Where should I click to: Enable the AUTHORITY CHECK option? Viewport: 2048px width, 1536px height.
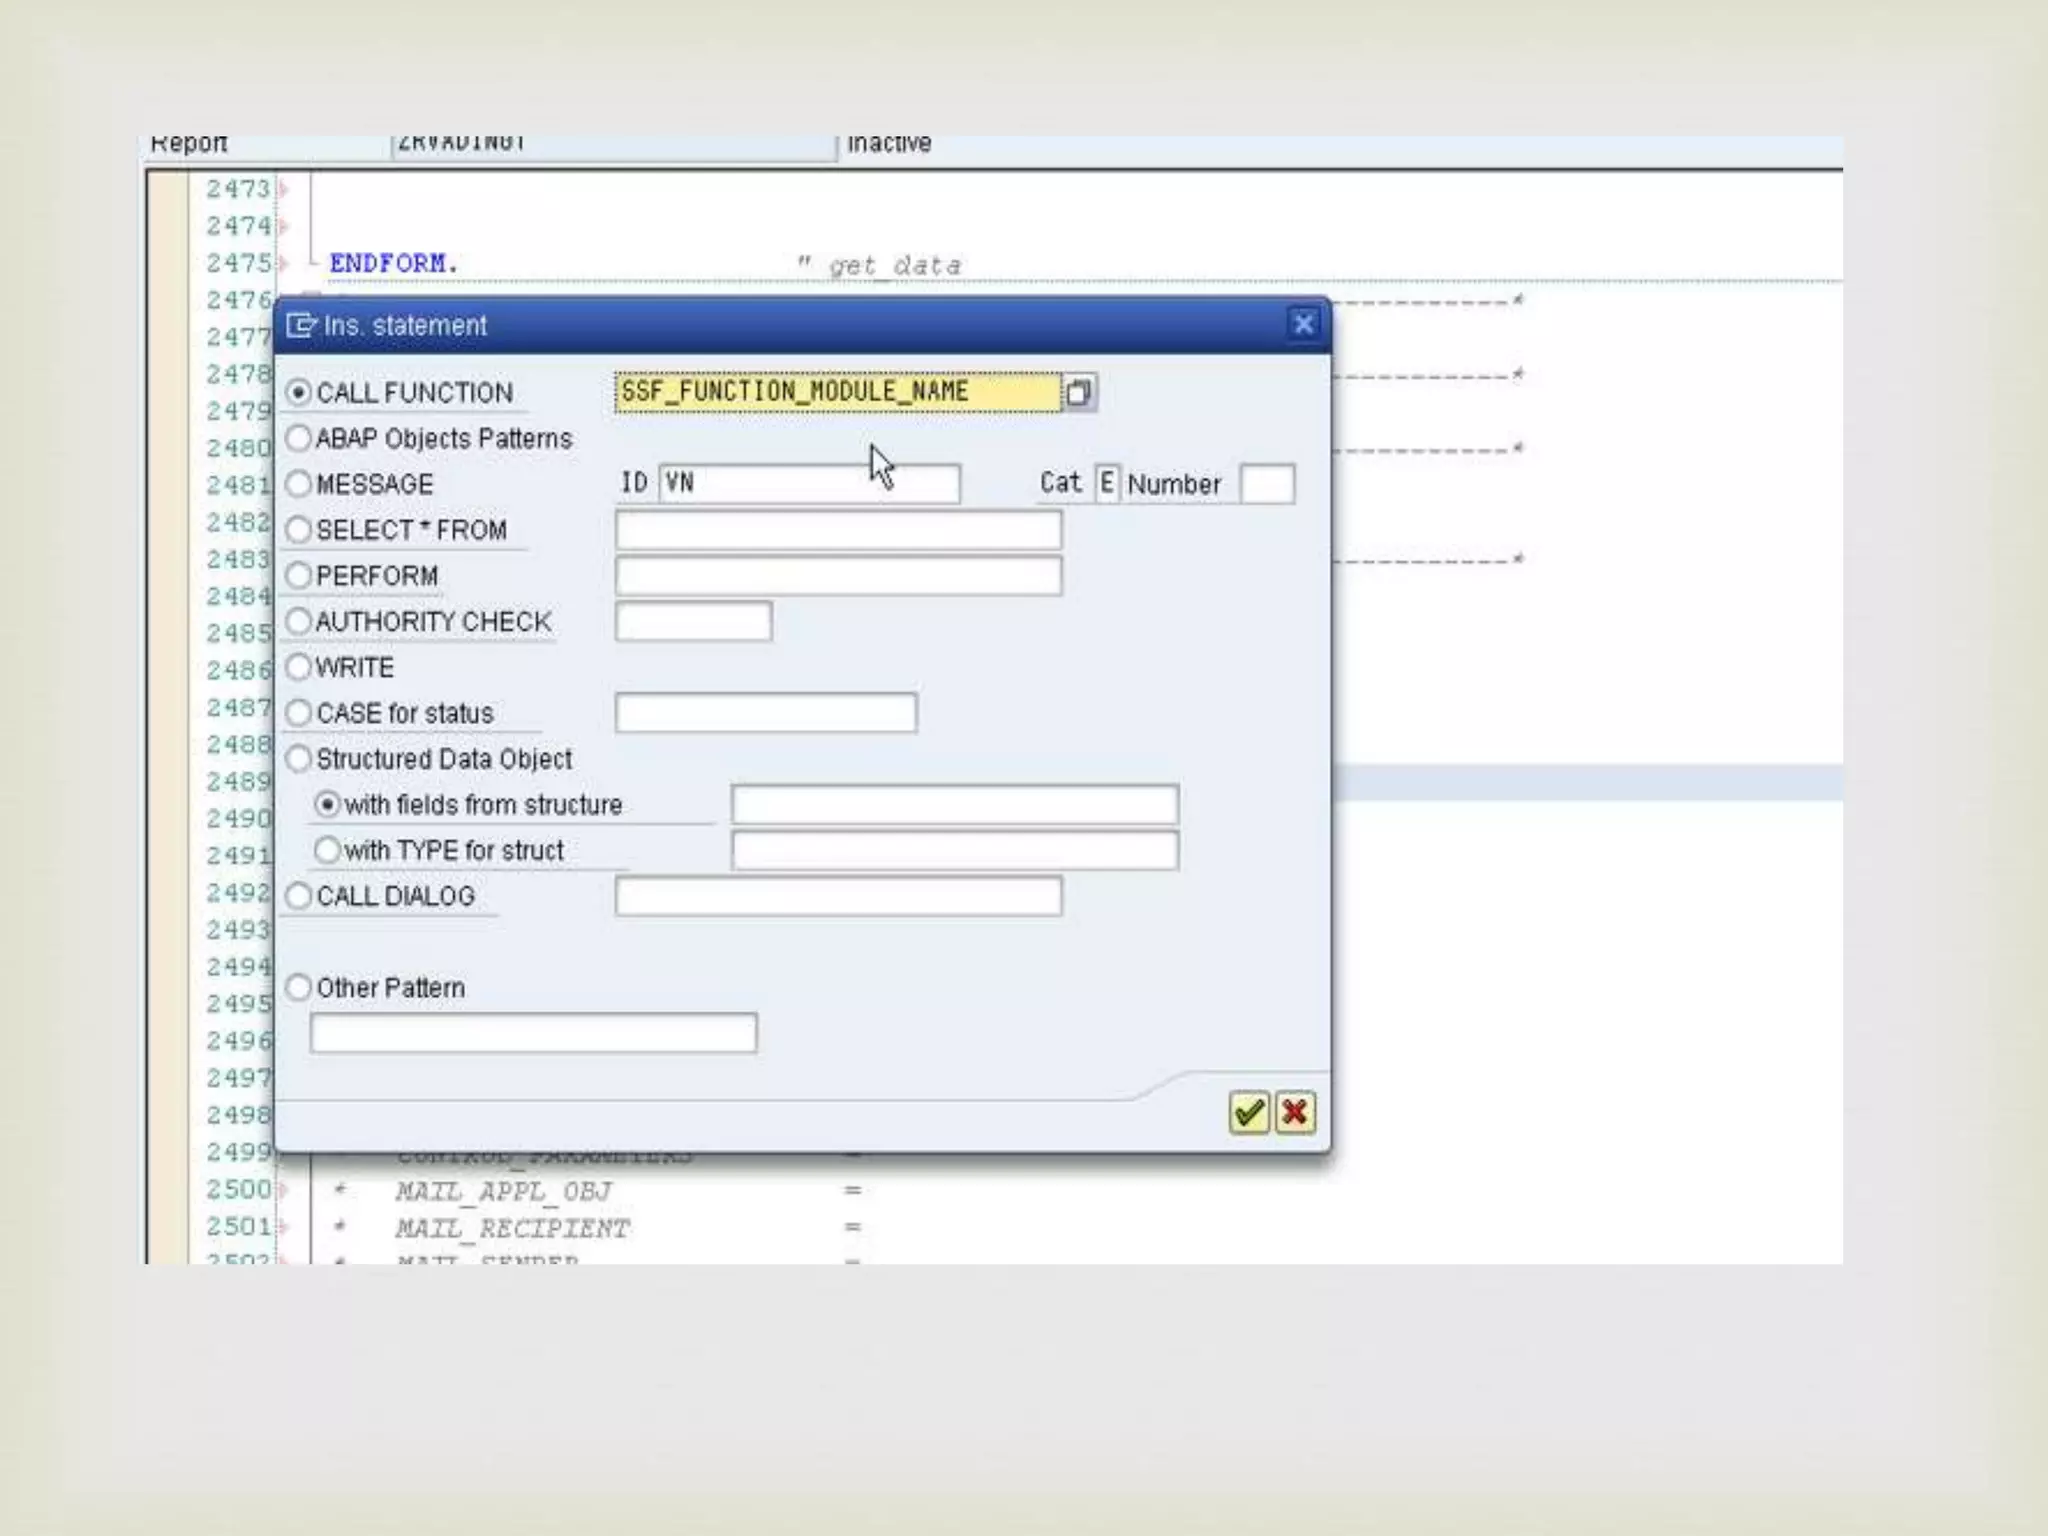click(x=299, y=621)
